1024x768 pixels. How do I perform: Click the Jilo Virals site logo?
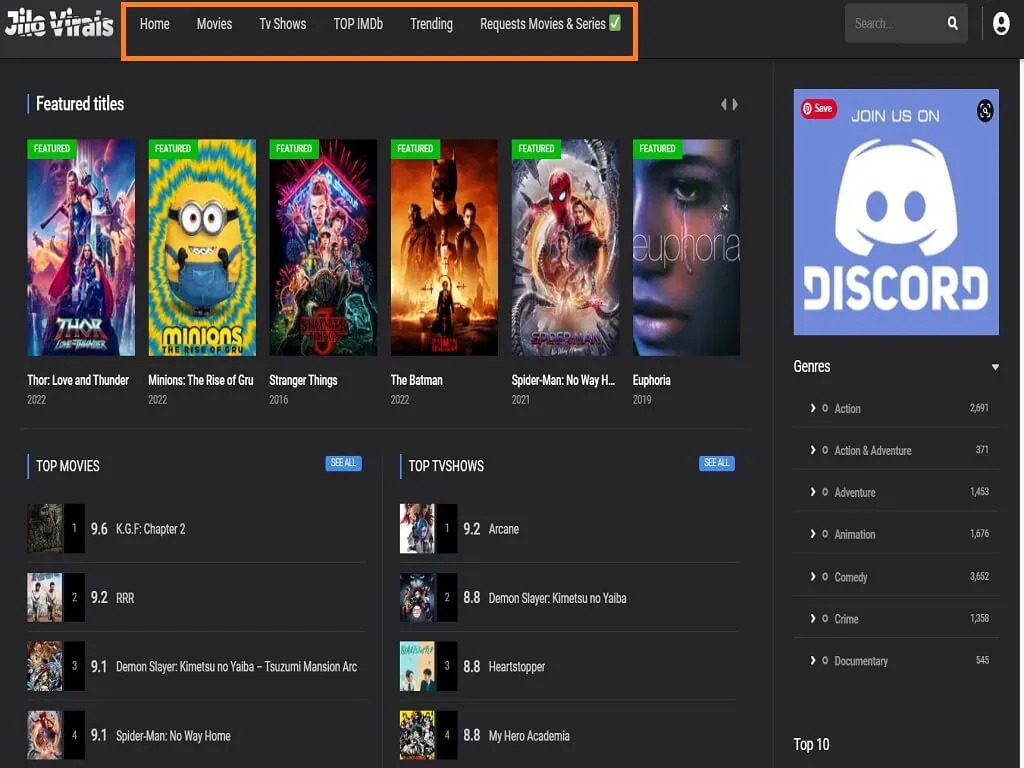pos(59,24)
